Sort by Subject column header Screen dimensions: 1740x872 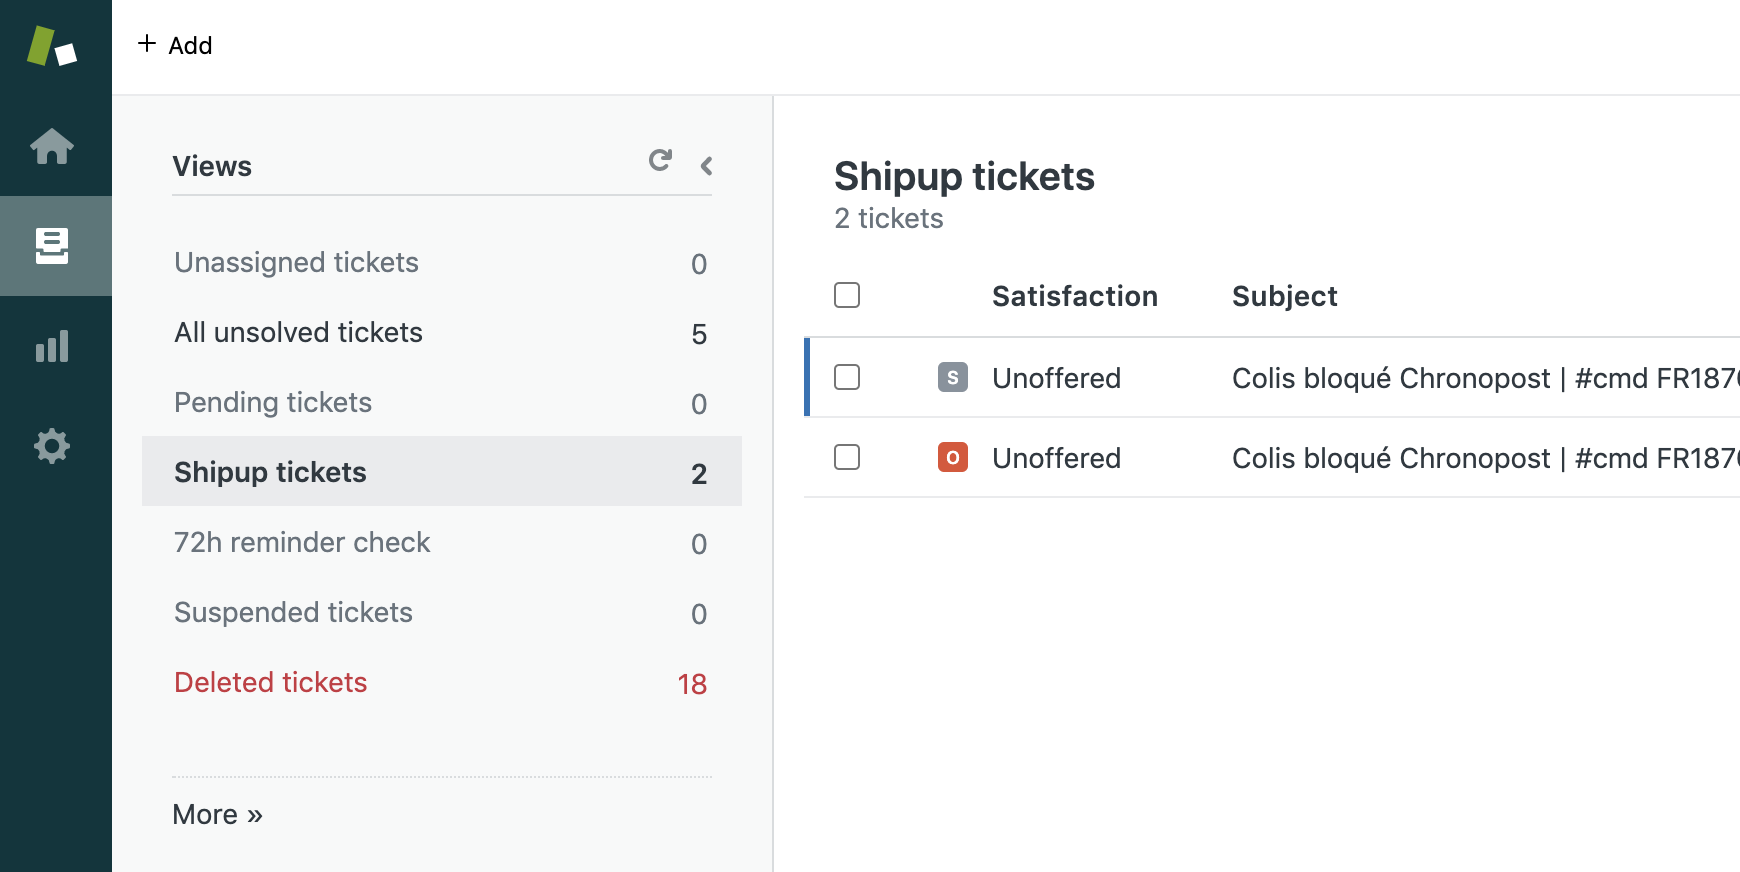click(x=1284, y=296)
